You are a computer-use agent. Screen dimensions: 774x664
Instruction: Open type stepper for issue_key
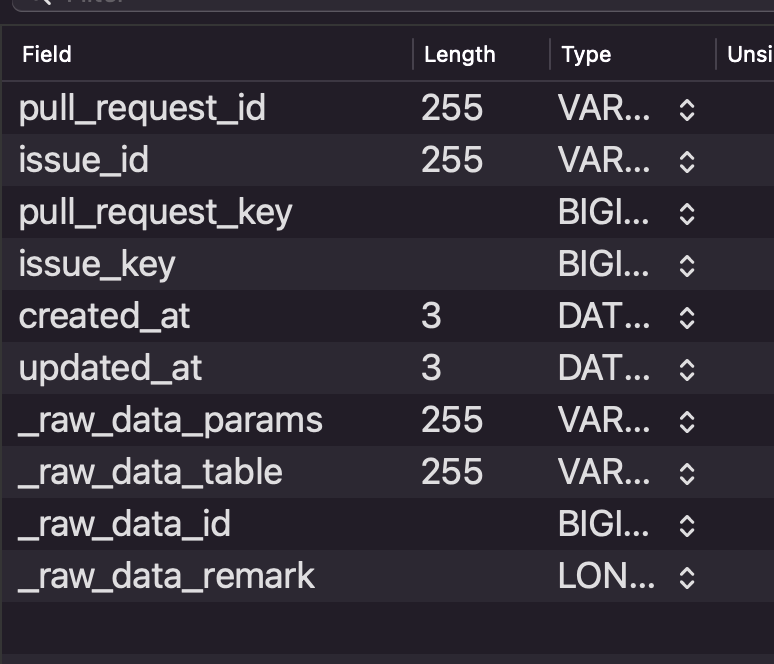687,266
